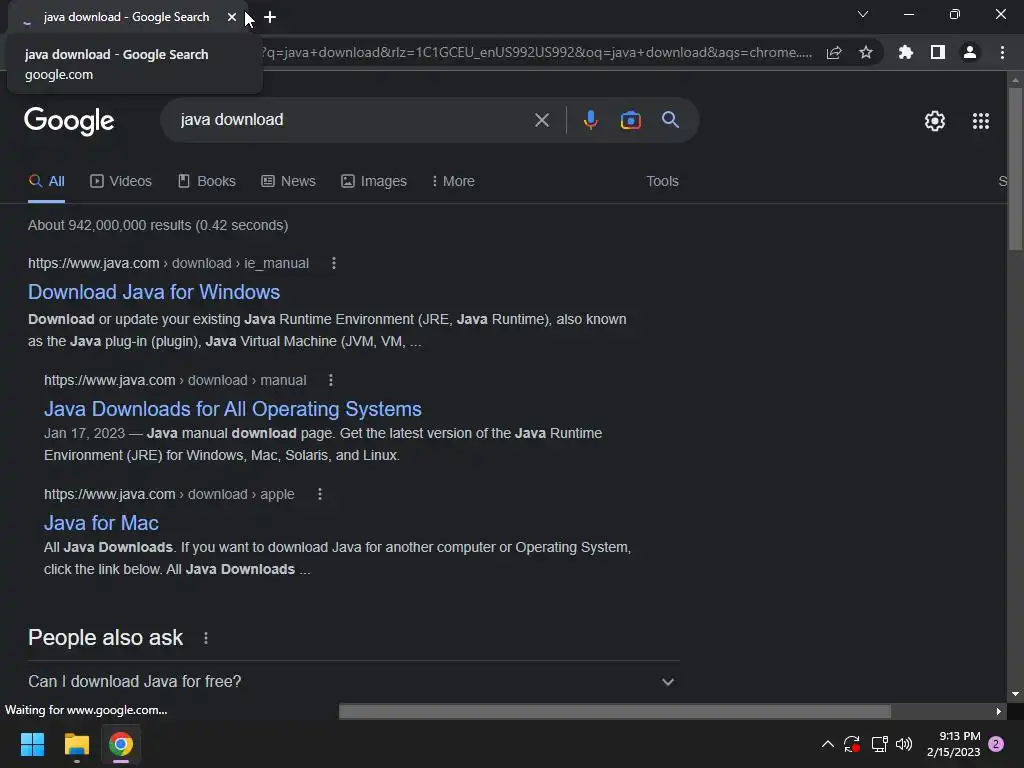The height and width of the screenshot is (768, 1024).
Task: Open Download Java for Windows link
Action: [x=154, y=292]
